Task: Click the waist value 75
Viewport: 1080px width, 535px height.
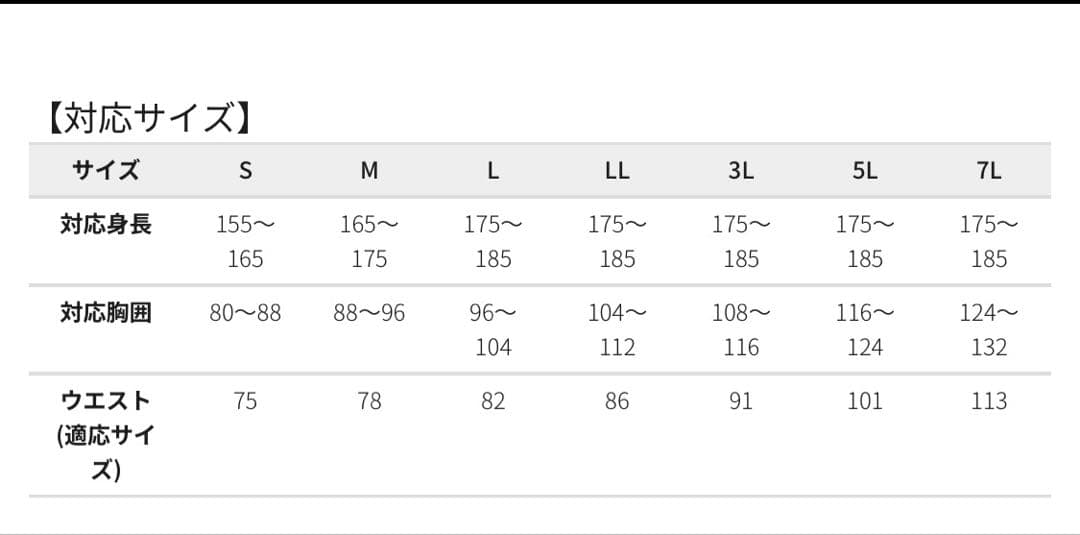Action: 245,401
